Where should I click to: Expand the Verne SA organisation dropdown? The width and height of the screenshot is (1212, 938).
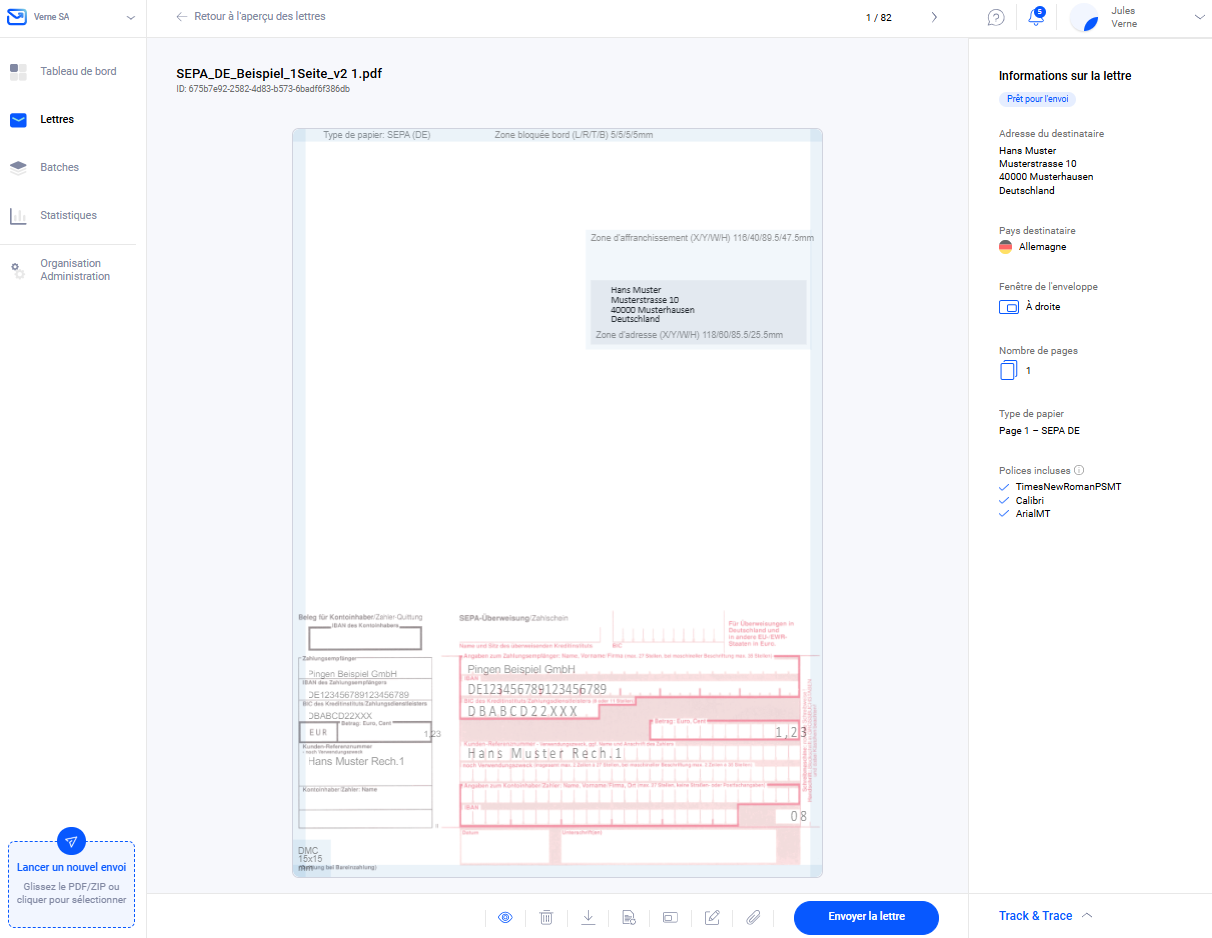130,17
